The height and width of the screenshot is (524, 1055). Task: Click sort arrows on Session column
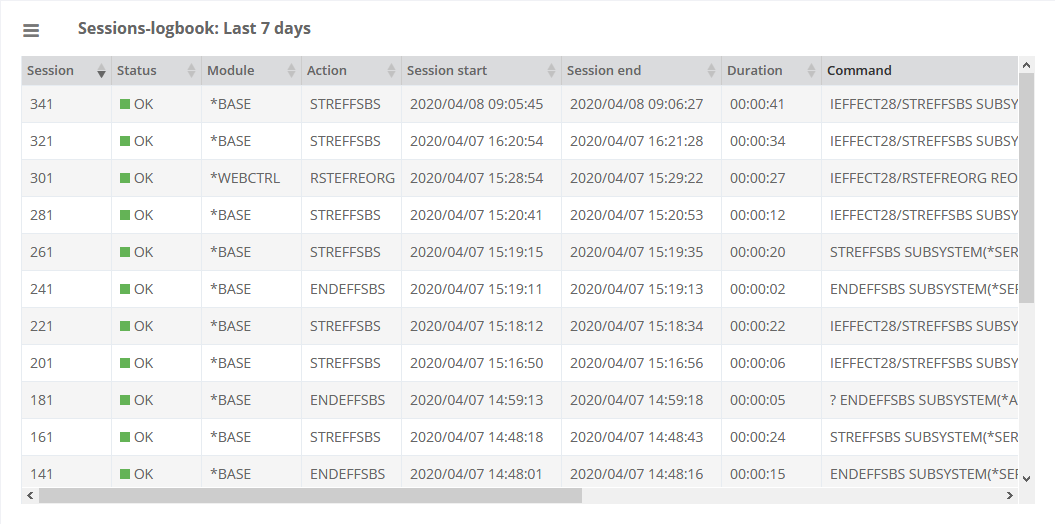[101, 71]
